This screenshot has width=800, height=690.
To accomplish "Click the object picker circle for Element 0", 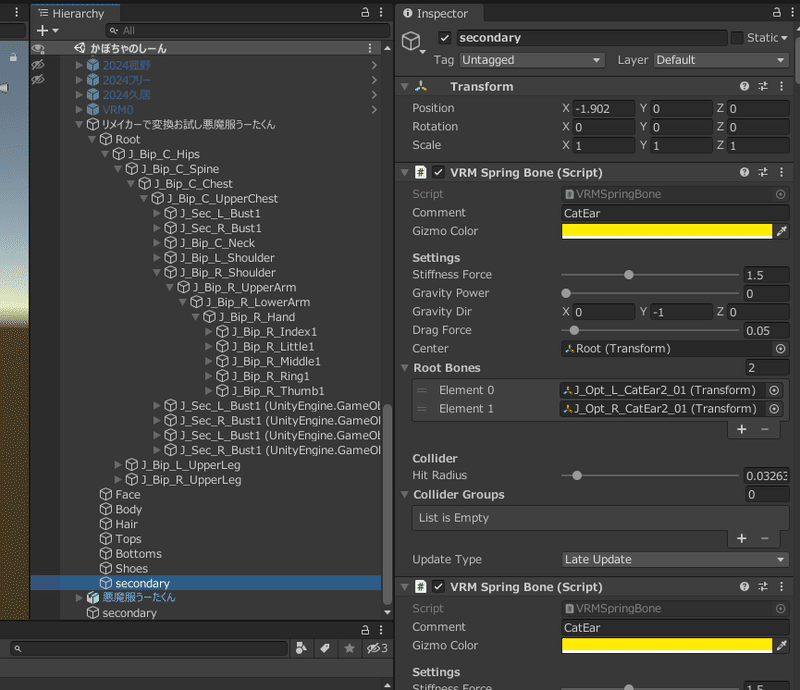I will tap(773, 390).
